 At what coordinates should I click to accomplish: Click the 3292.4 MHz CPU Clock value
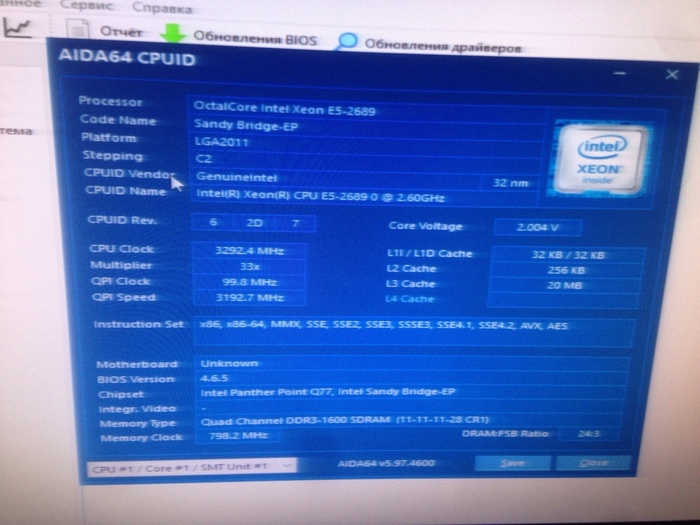tap(249, 250)
